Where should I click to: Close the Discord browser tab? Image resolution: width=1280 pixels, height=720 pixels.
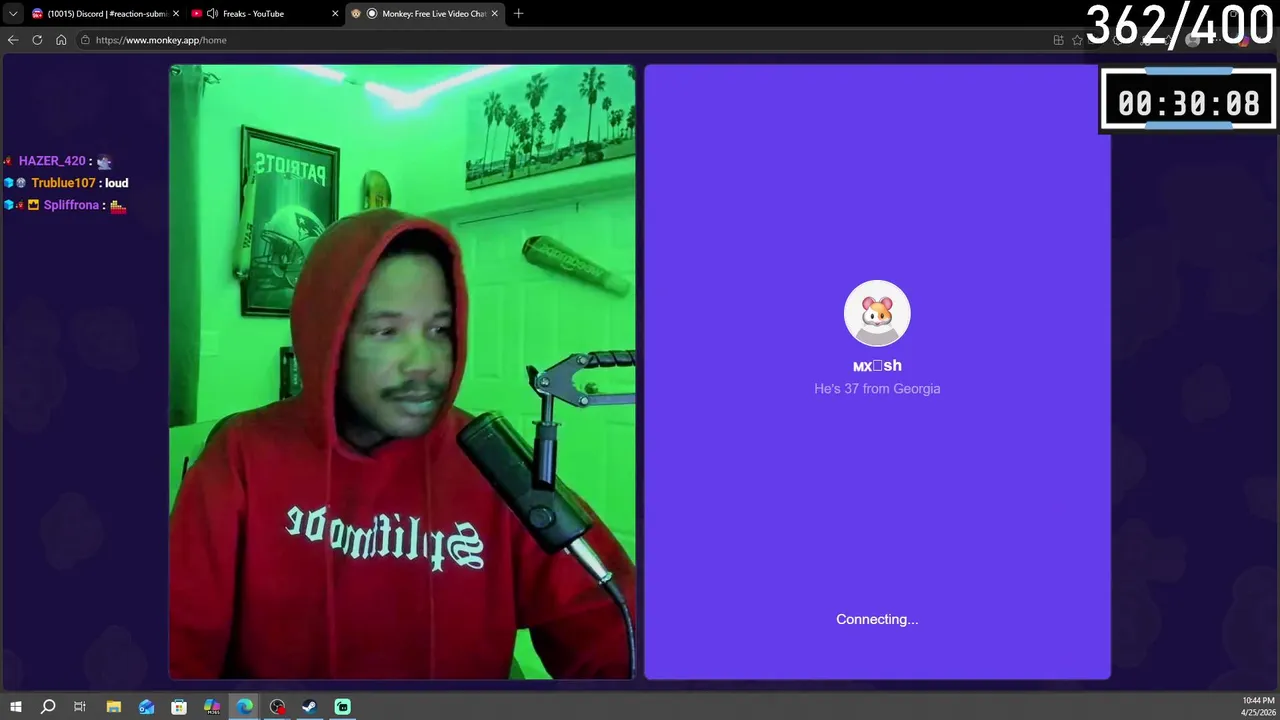[x=176, y=14]
